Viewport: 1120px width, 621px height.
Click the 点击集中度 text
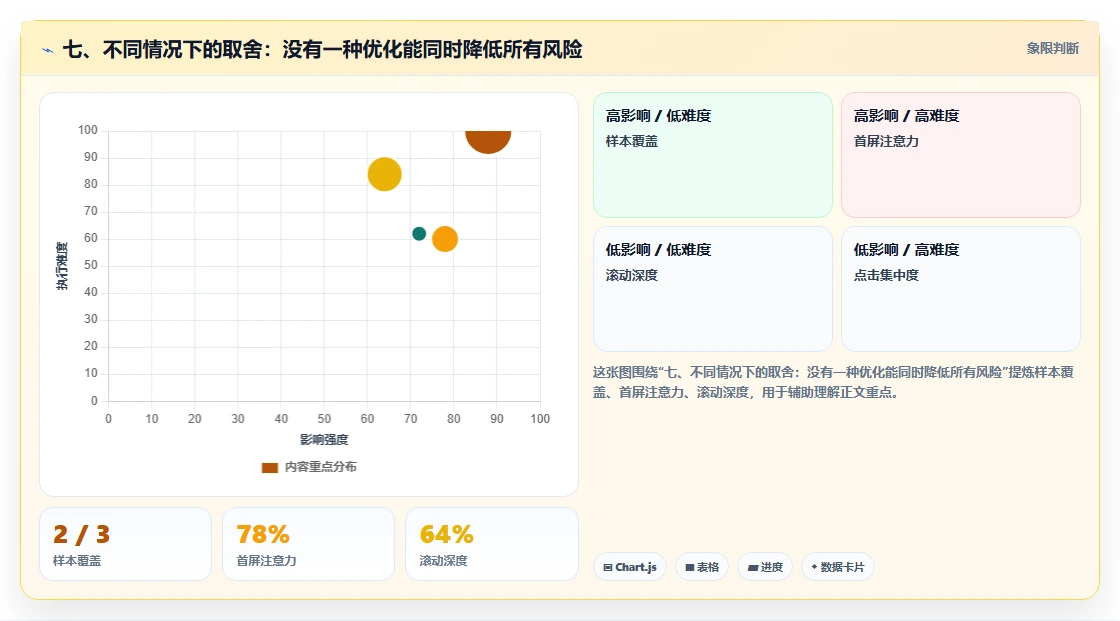[x=886, y=275]
